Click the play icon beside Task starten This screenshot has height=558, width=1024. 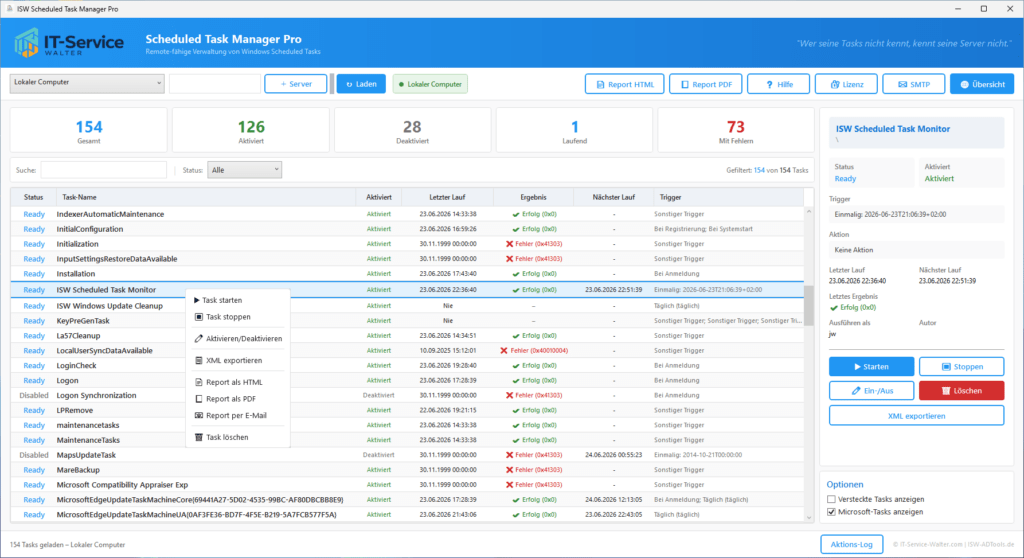pos(197,300)
